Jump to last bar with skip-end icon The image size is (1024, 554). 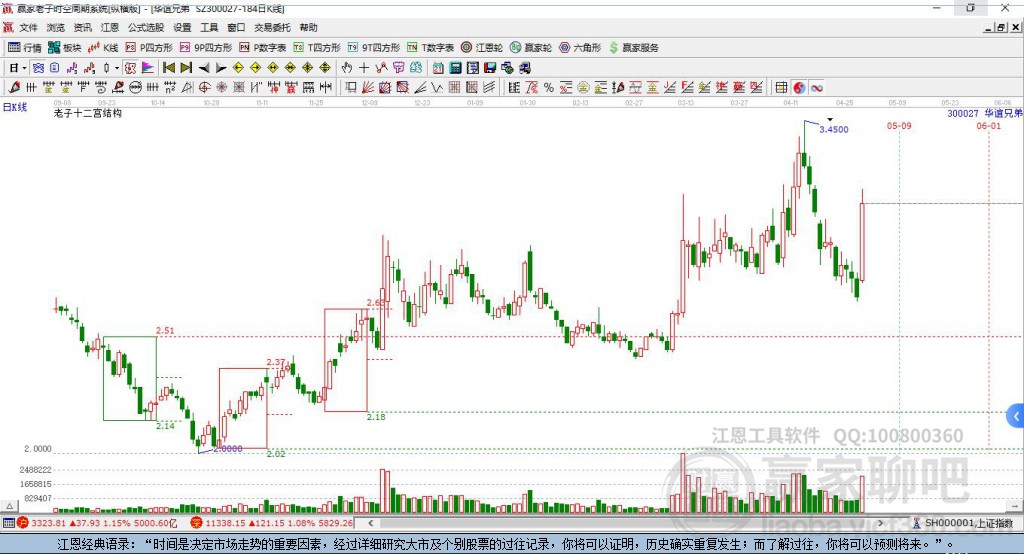pos(186,68)
